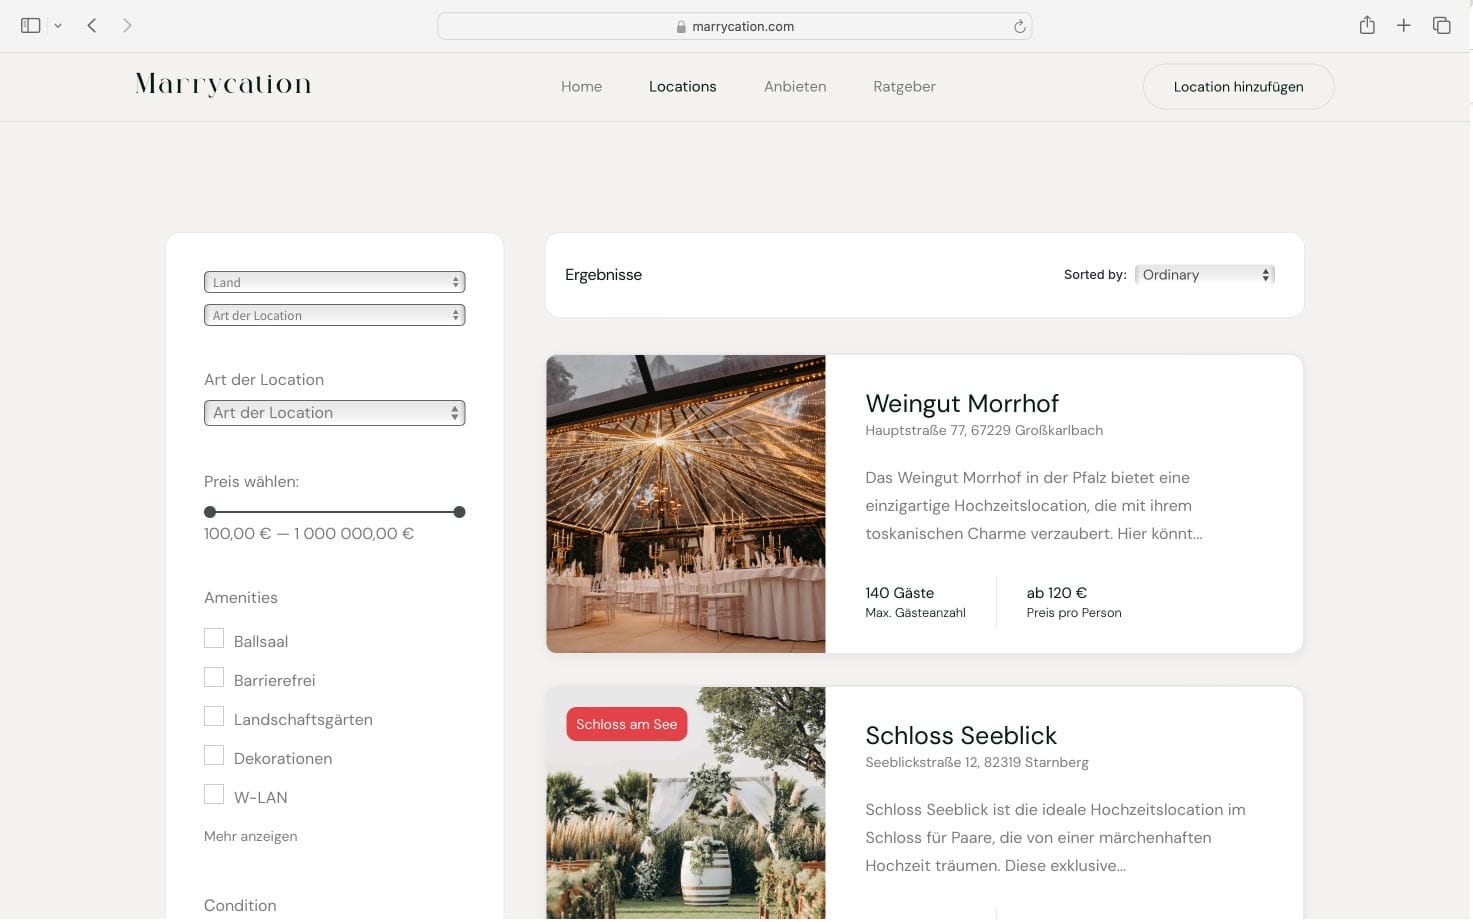Viewport: 1473px width, 922px height.
Task: Open the Schloss Seeblick venue photo
Action: coord(686,803)
